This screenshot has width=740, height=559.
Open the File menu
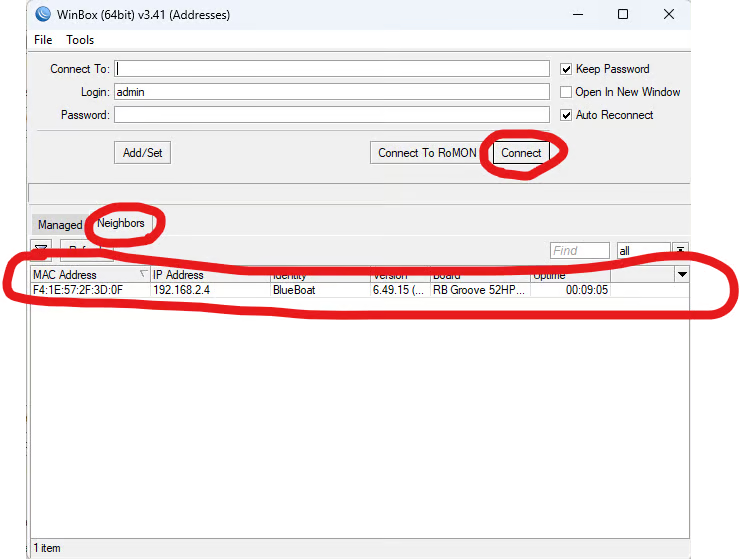pos(43,40)
